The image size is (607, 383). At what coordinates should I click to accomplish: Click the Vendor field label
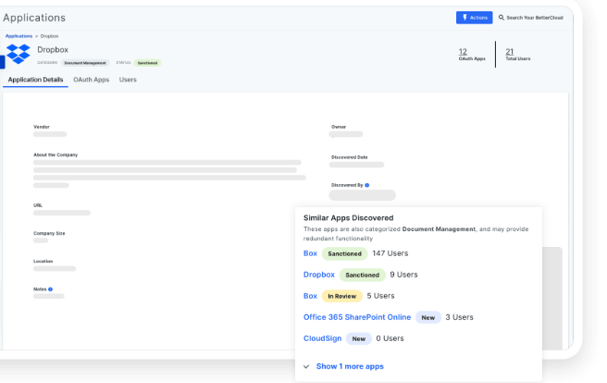[41, 127]
